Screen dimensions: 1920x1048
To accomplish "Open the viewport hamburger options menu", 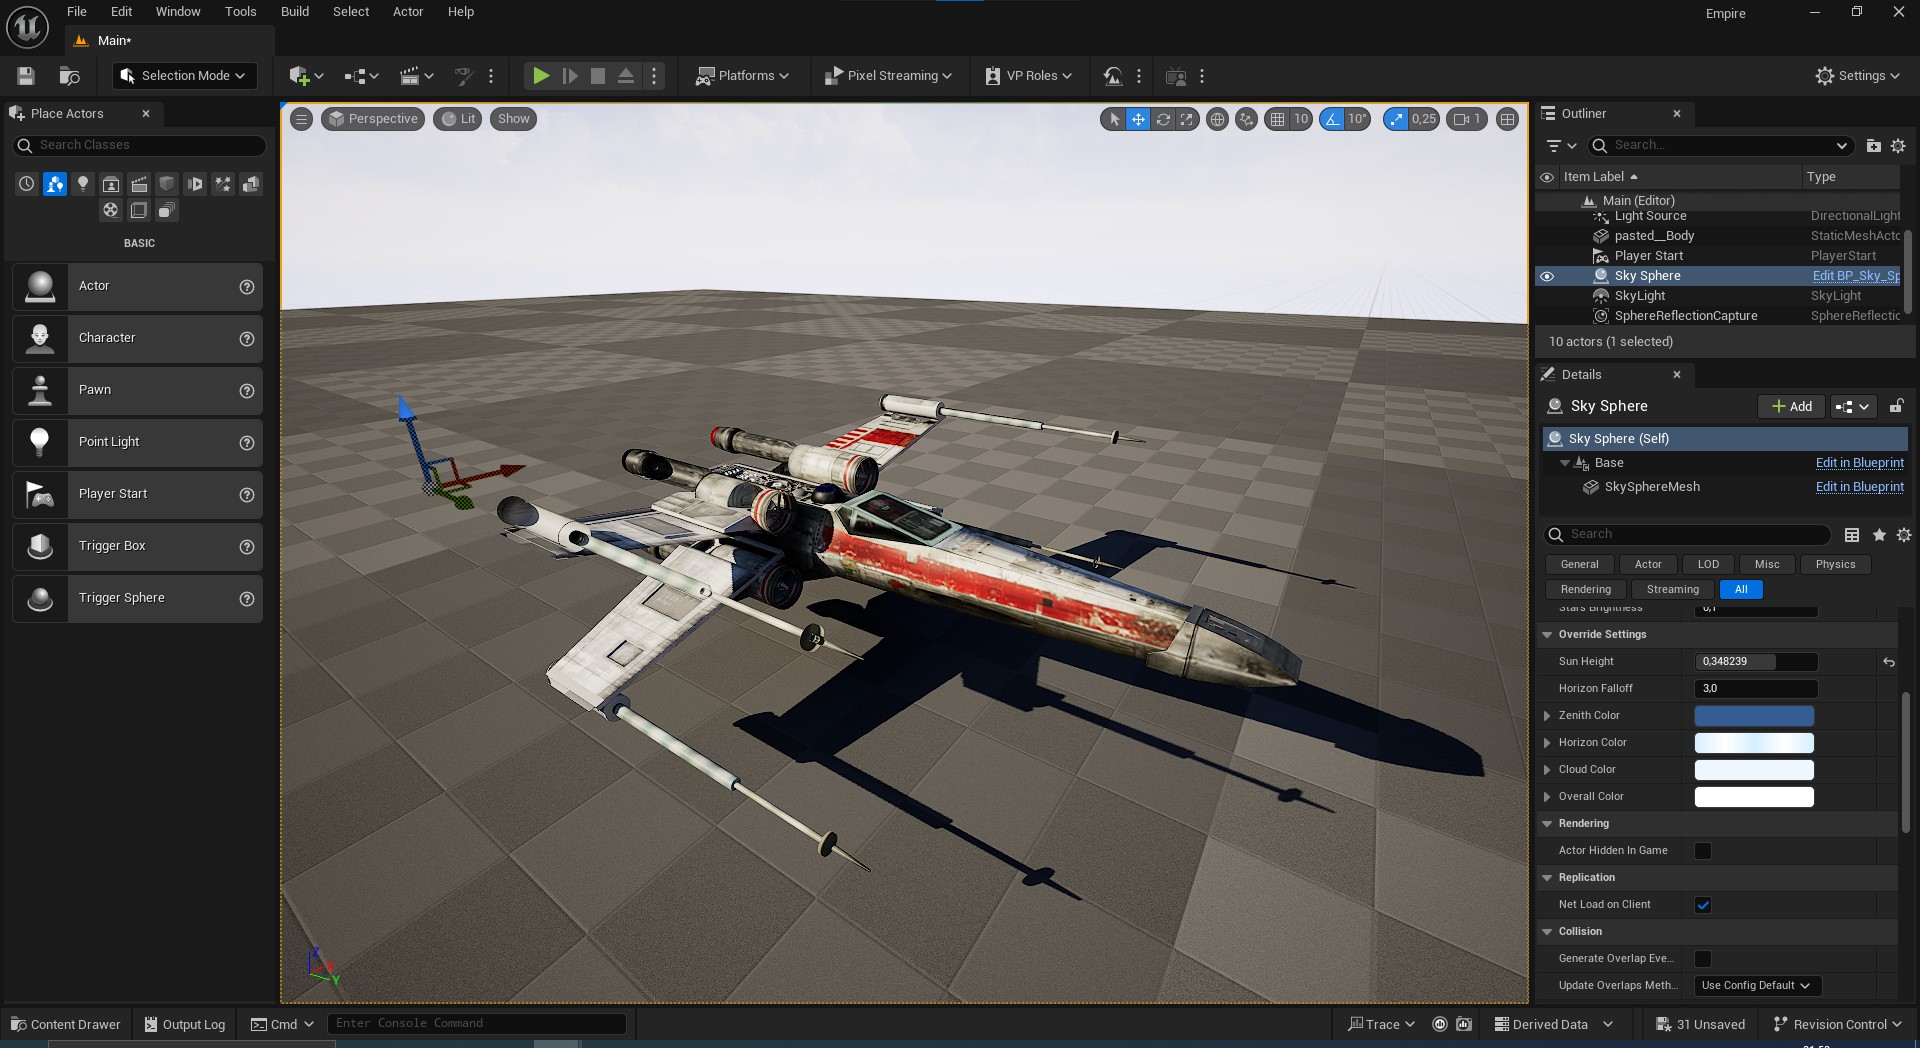I will pyautogui.click(x=301, y=119).
